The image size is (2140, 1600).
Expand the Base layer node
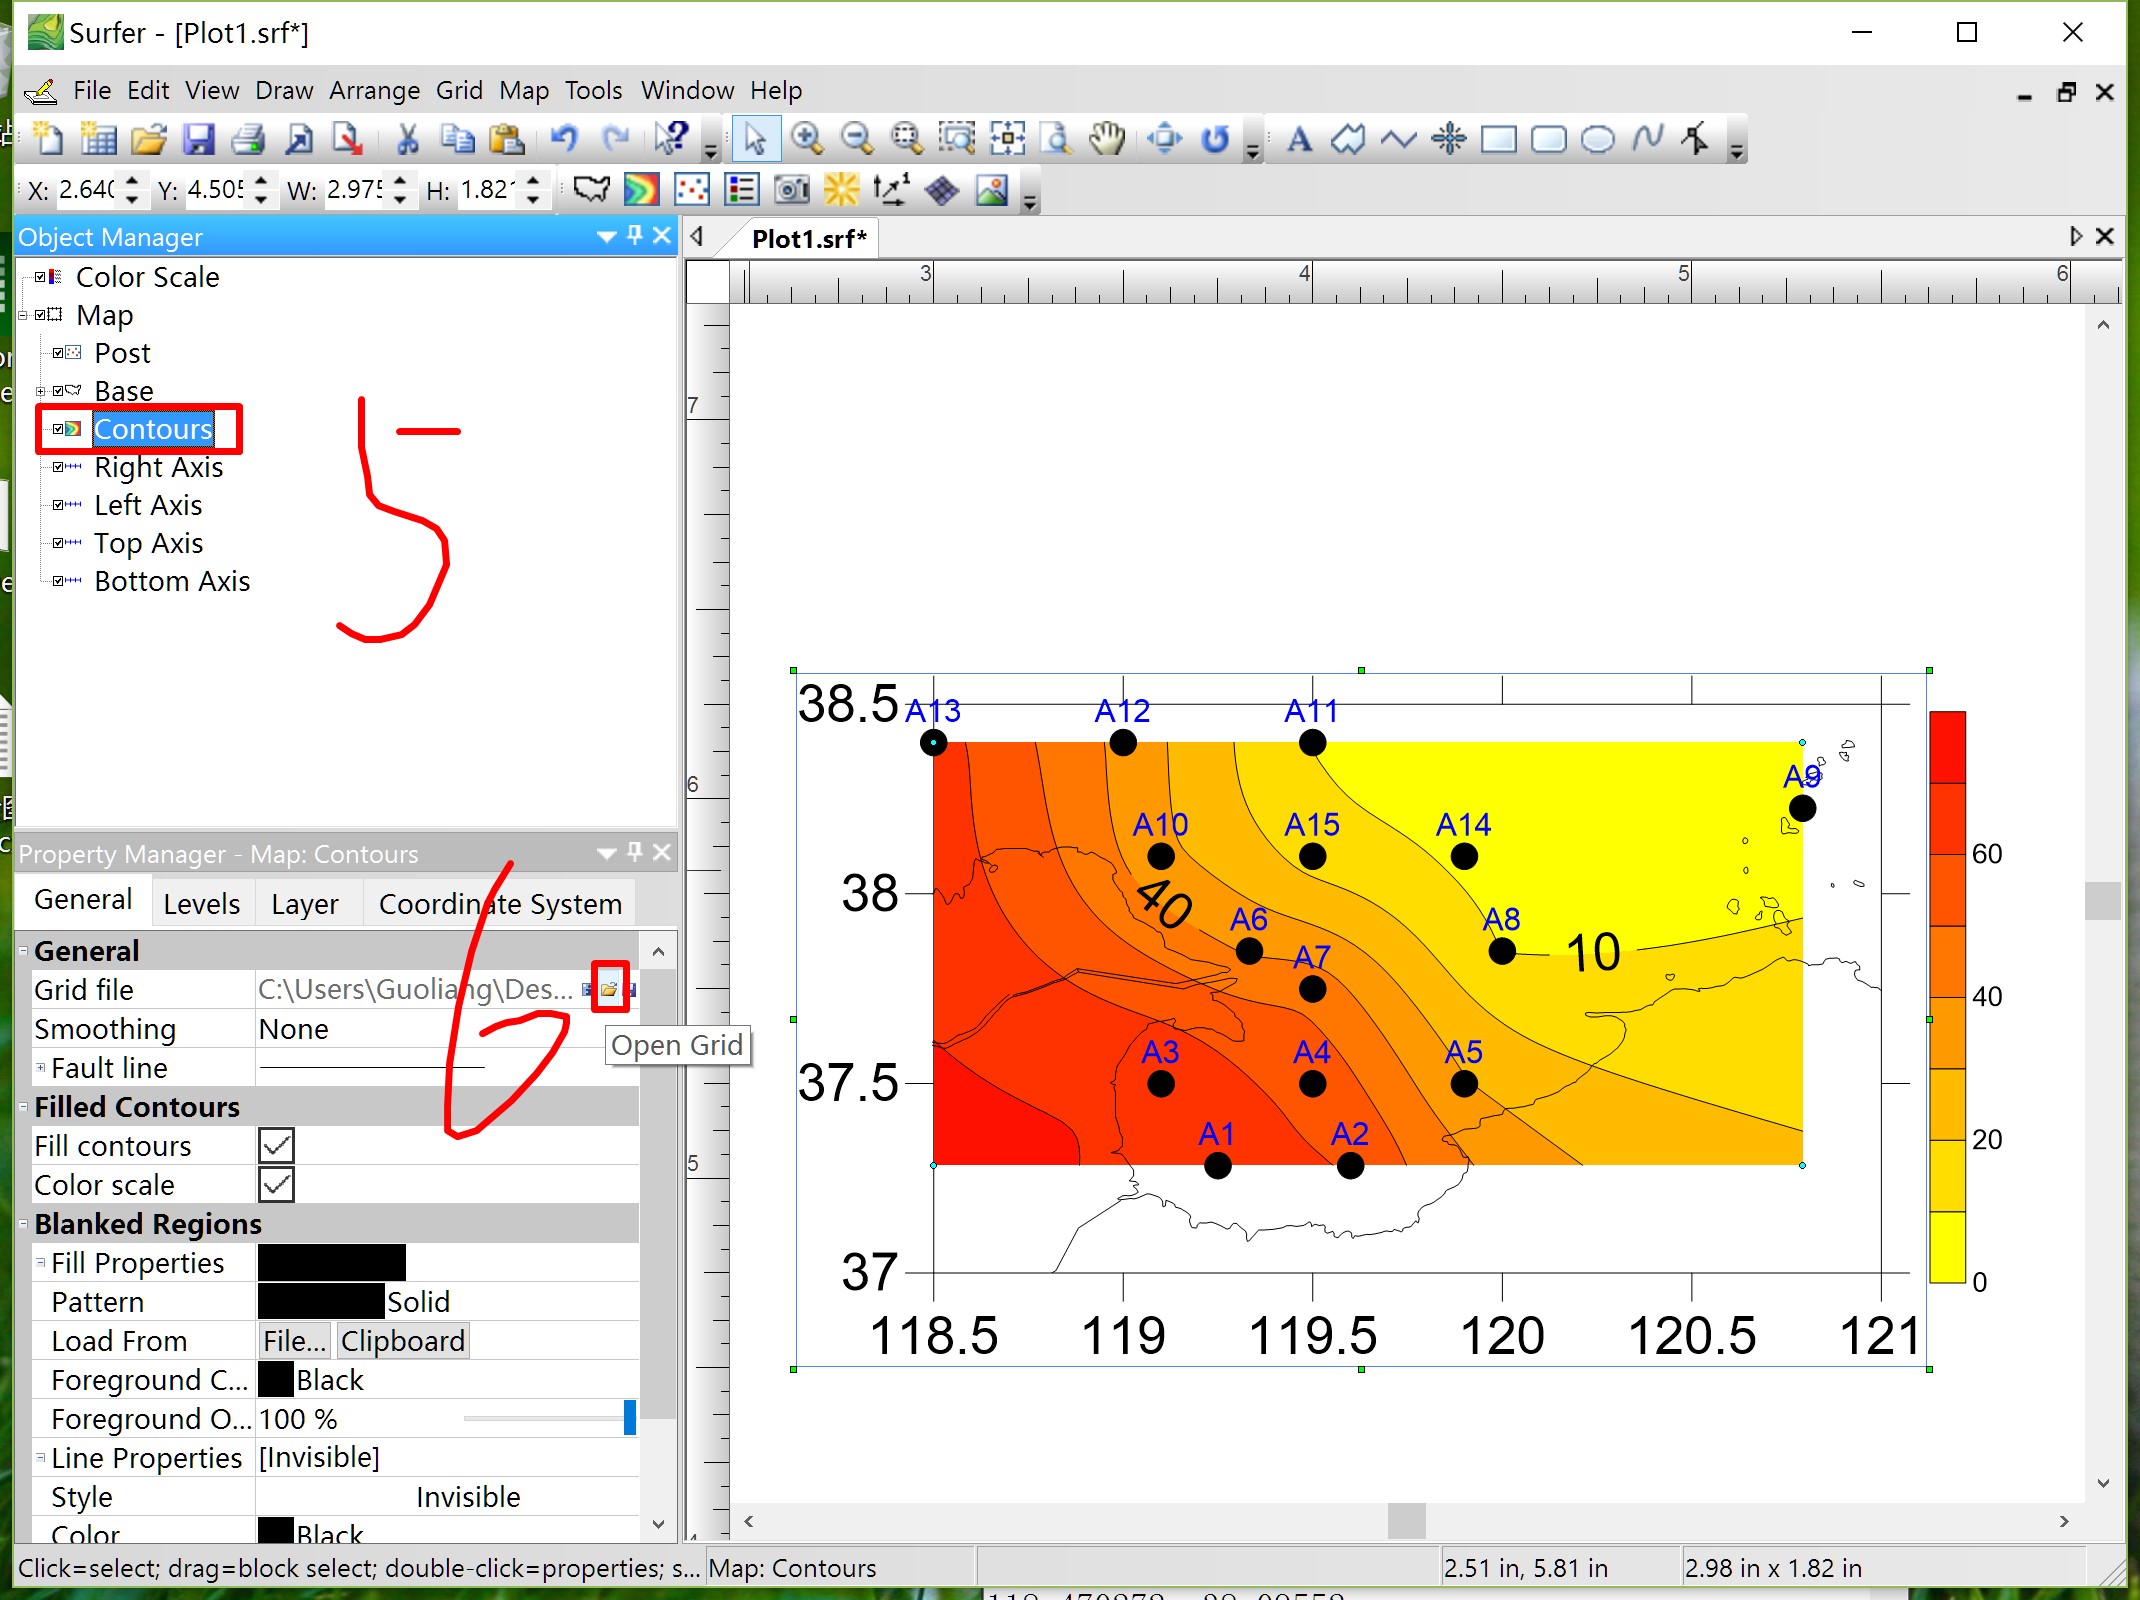[41, 391]
